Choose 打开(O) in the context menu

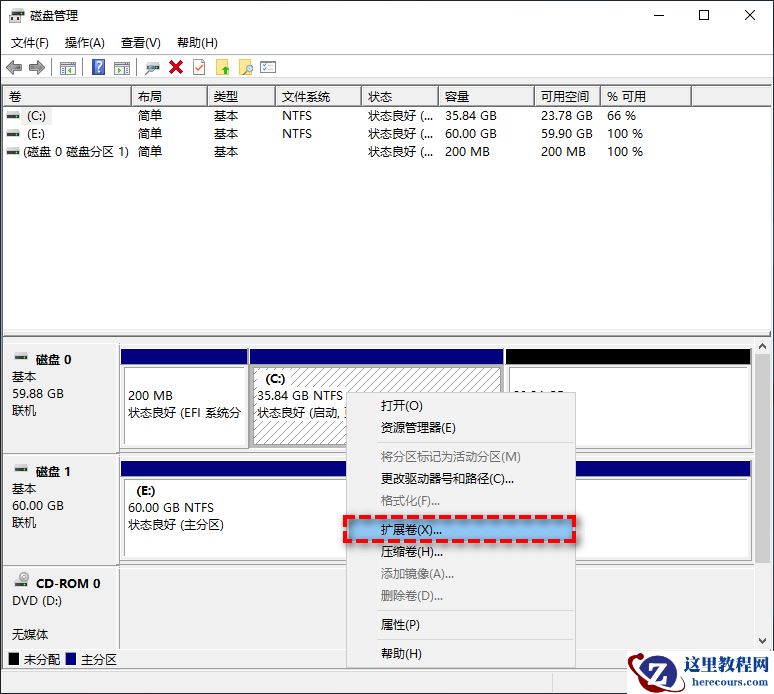(461, 406)
